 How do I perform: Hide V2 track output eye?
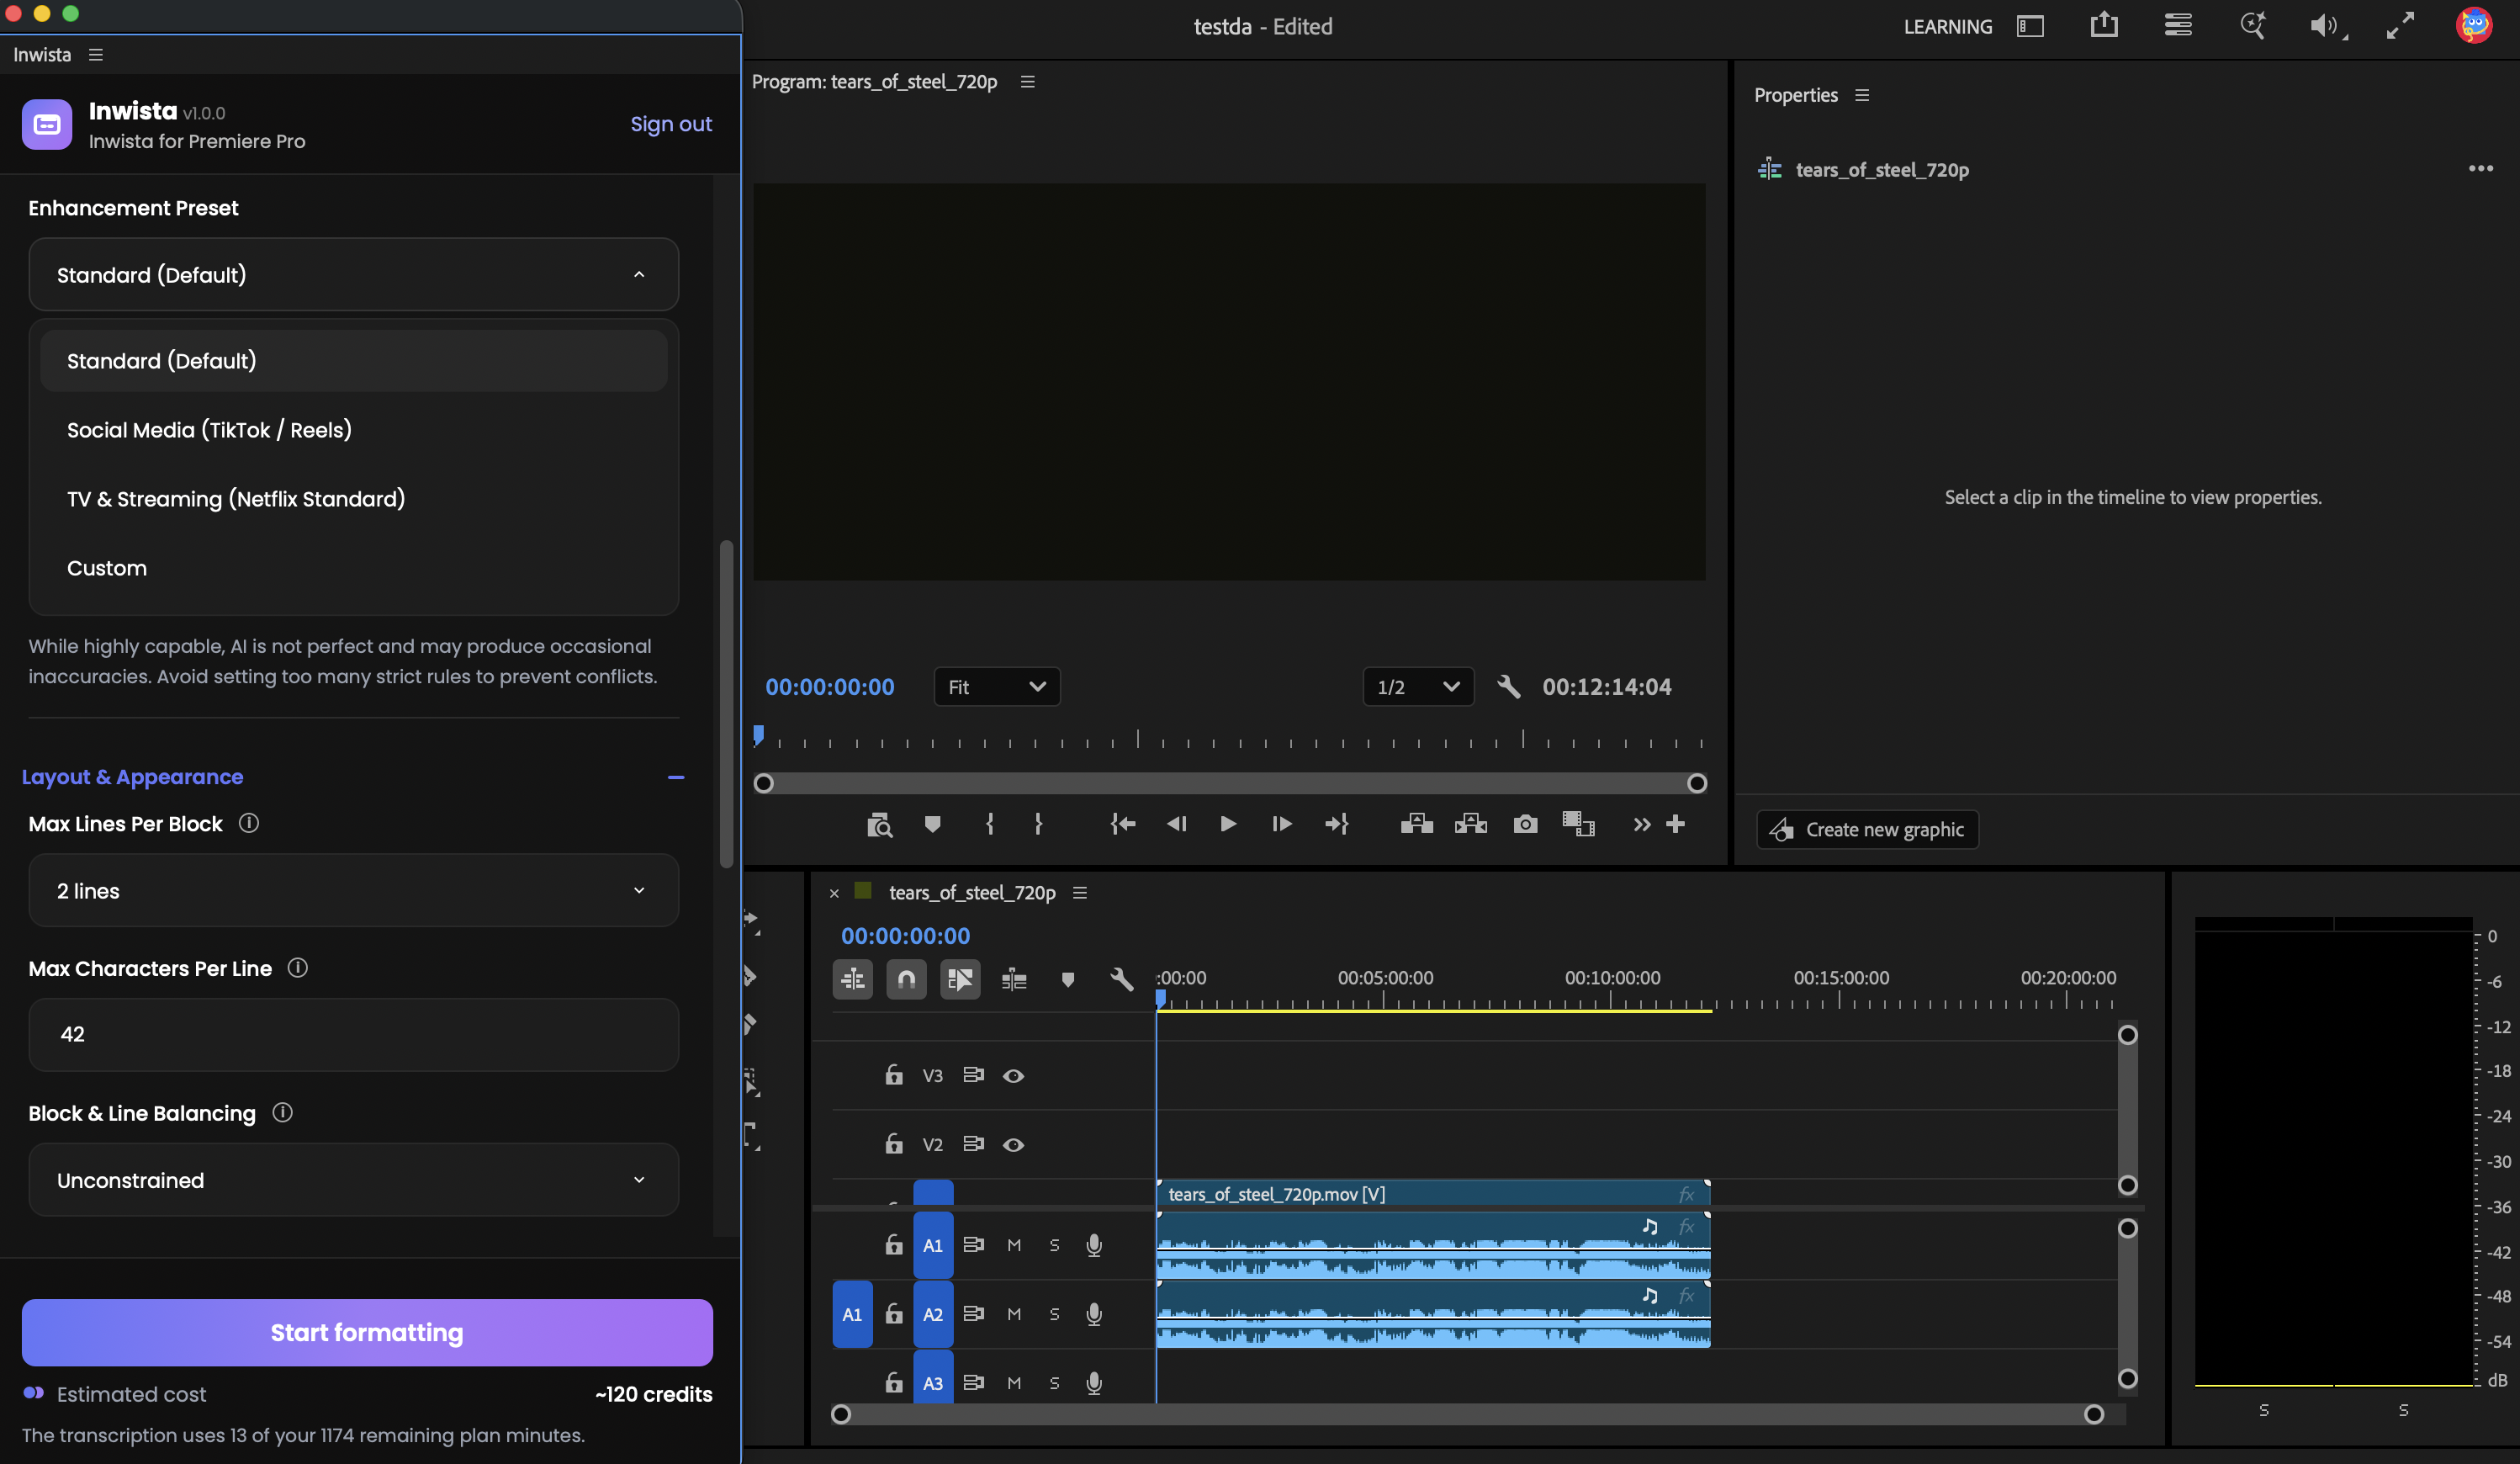(x=1013, y=1145)
